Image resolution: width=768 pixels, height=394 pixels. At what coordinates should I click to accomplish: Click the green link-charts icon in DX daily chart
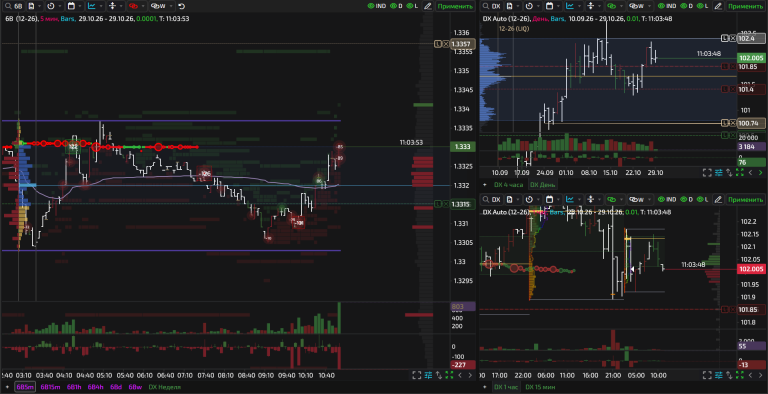(x=611, y=6)
